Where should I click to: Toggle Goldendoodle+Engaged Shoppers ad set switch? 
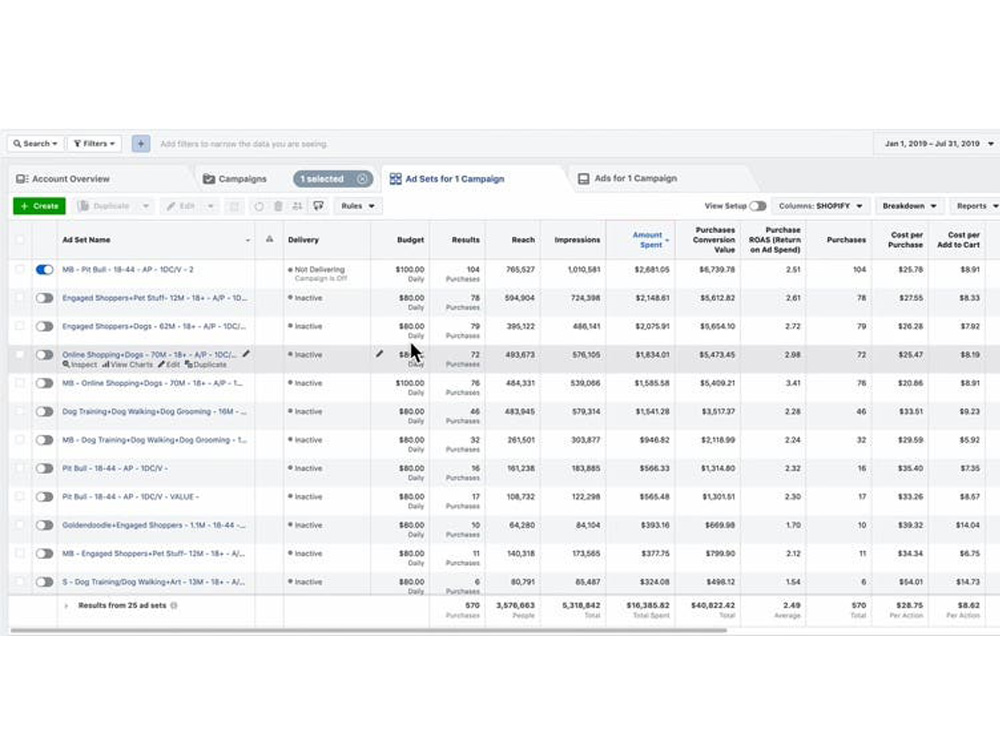[45, 525]
